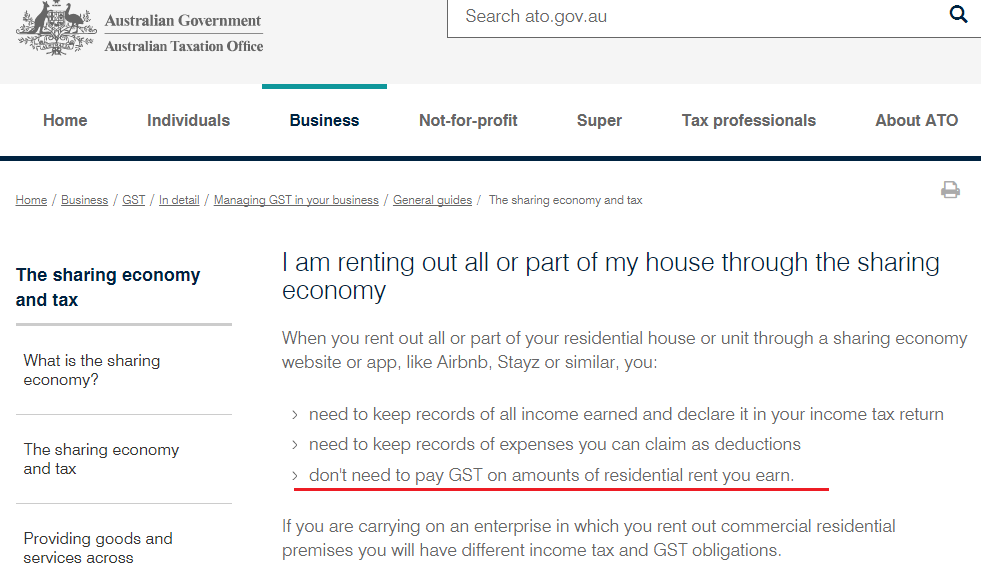Switch to the Tax professionals tab

pyautogui.click(x=749, y=120)
